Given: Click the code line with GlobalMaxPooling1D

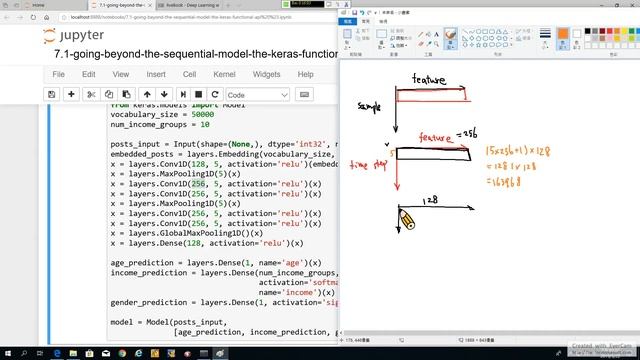Looking at the screenshot, I should [x=187, y=233].
